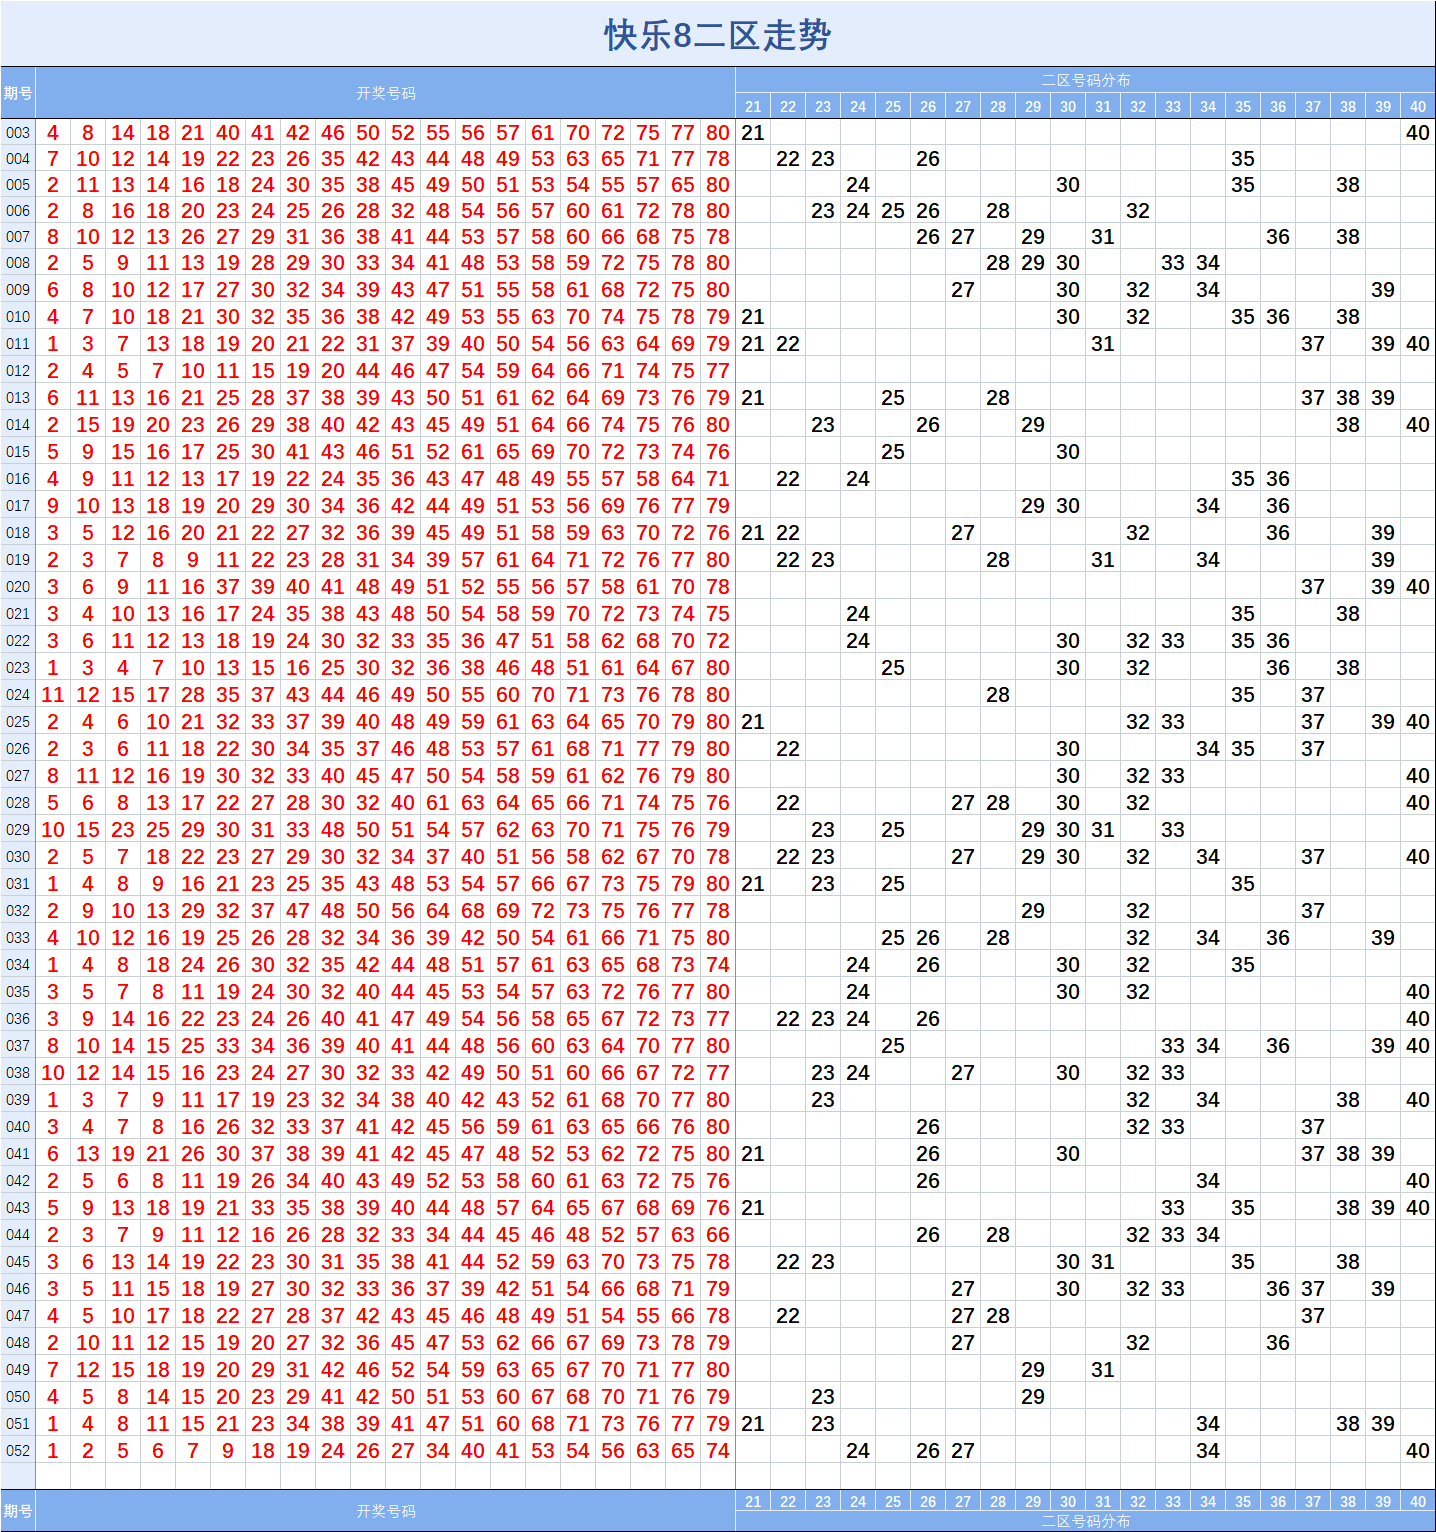
Task: Click the title 快乐8二区走势
Action: point(718,35)
